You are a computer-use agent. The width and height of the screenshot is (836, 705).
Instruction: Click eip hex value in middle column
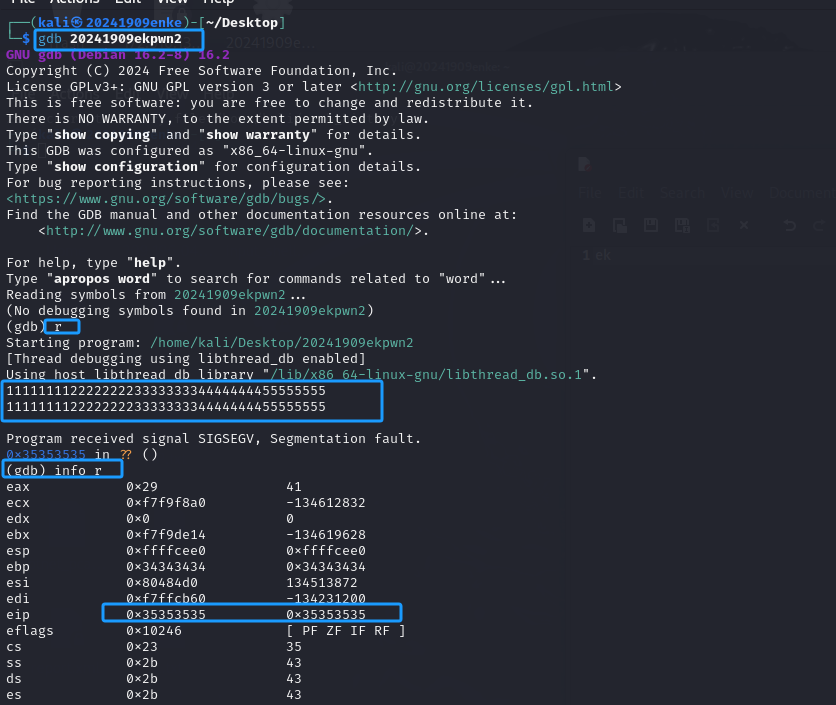(x=166, y=614)
